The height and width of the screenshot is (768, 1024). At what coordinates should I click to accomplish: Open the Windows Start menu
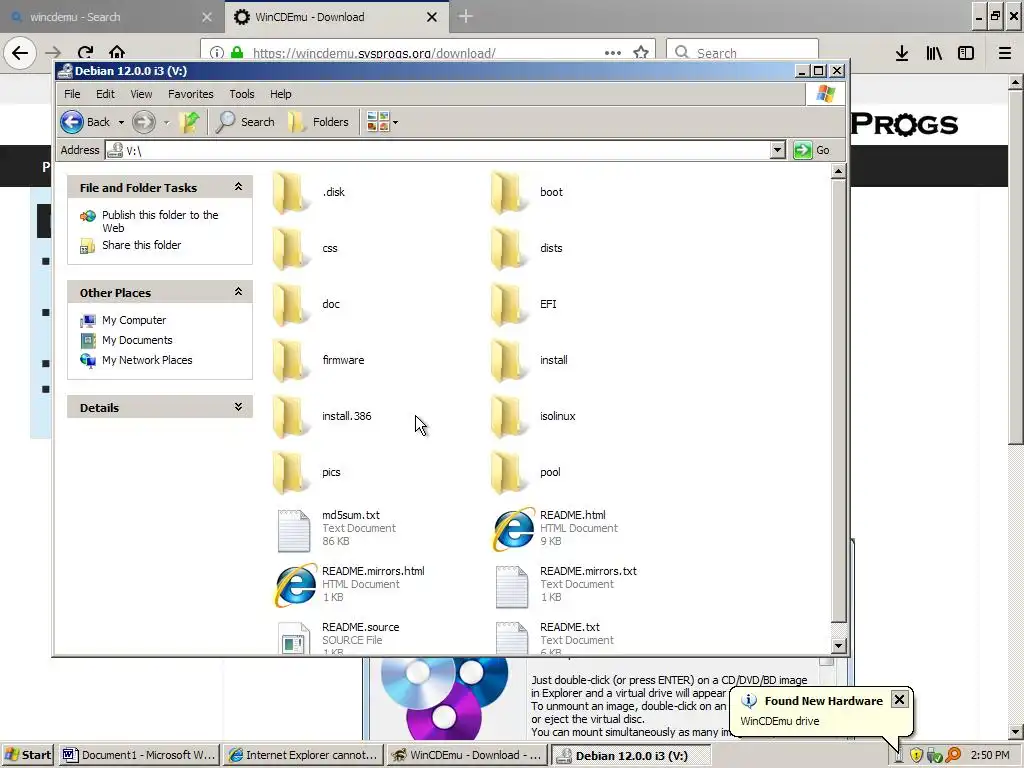coord(27,755)
